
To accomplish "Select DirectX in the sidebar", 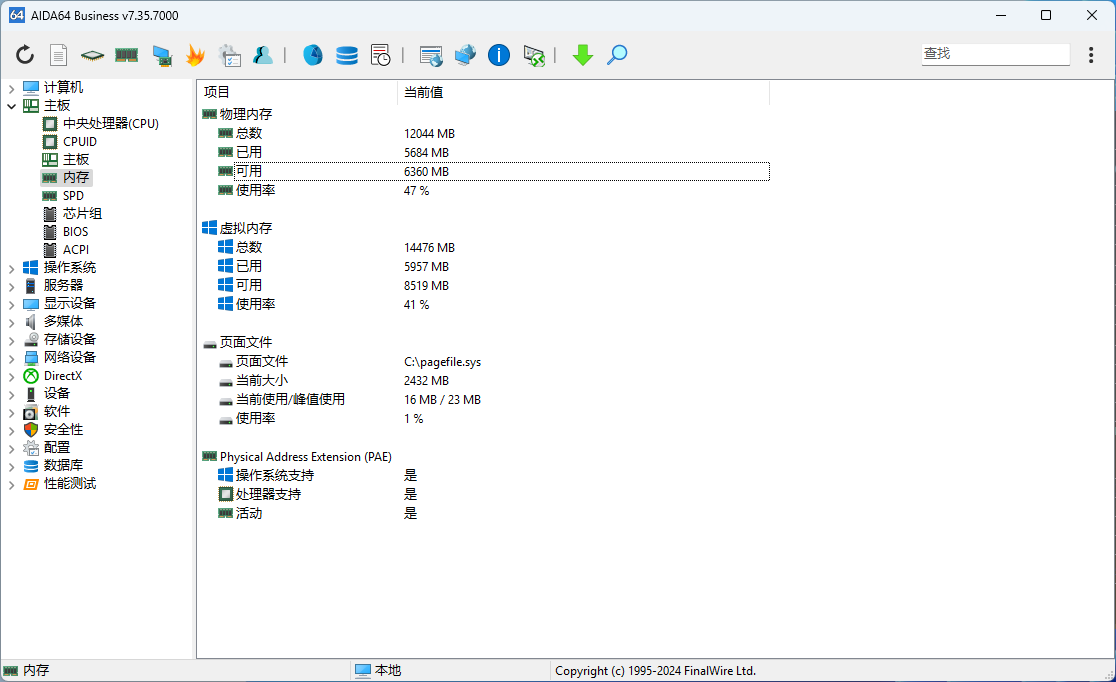I will click(63, 376).
